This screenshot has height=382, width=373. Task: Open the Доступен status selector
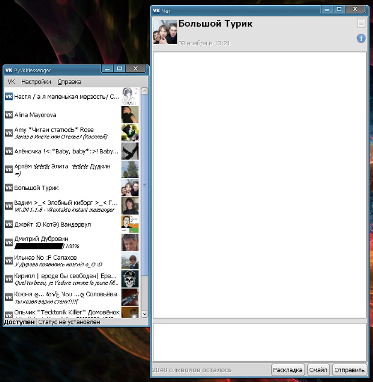tap(19, 322)
